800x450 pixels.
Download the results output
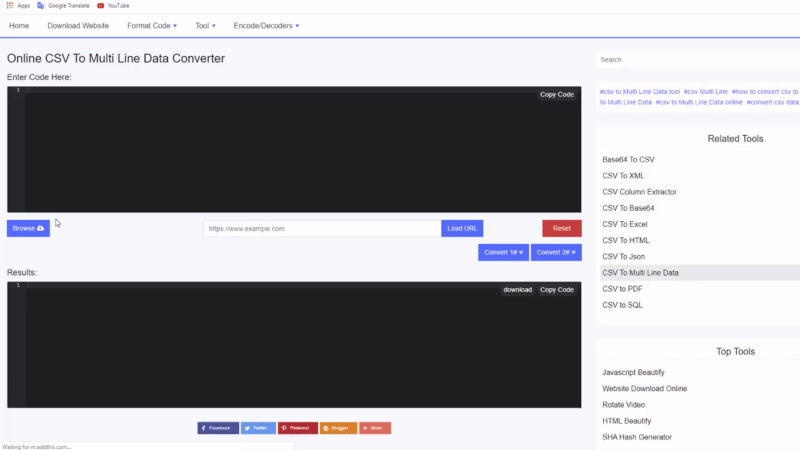pyautogui.click(x=517, y=290)
